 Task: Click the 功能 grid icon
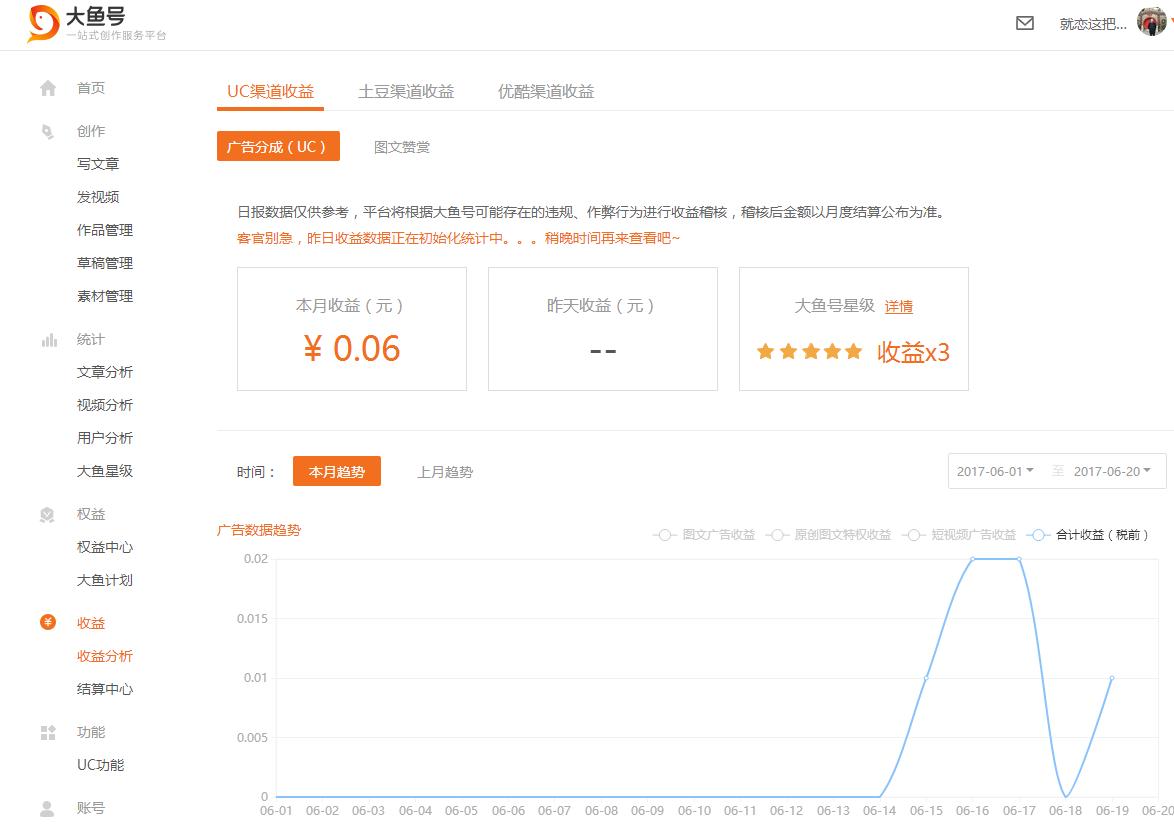tap(48, 731)
